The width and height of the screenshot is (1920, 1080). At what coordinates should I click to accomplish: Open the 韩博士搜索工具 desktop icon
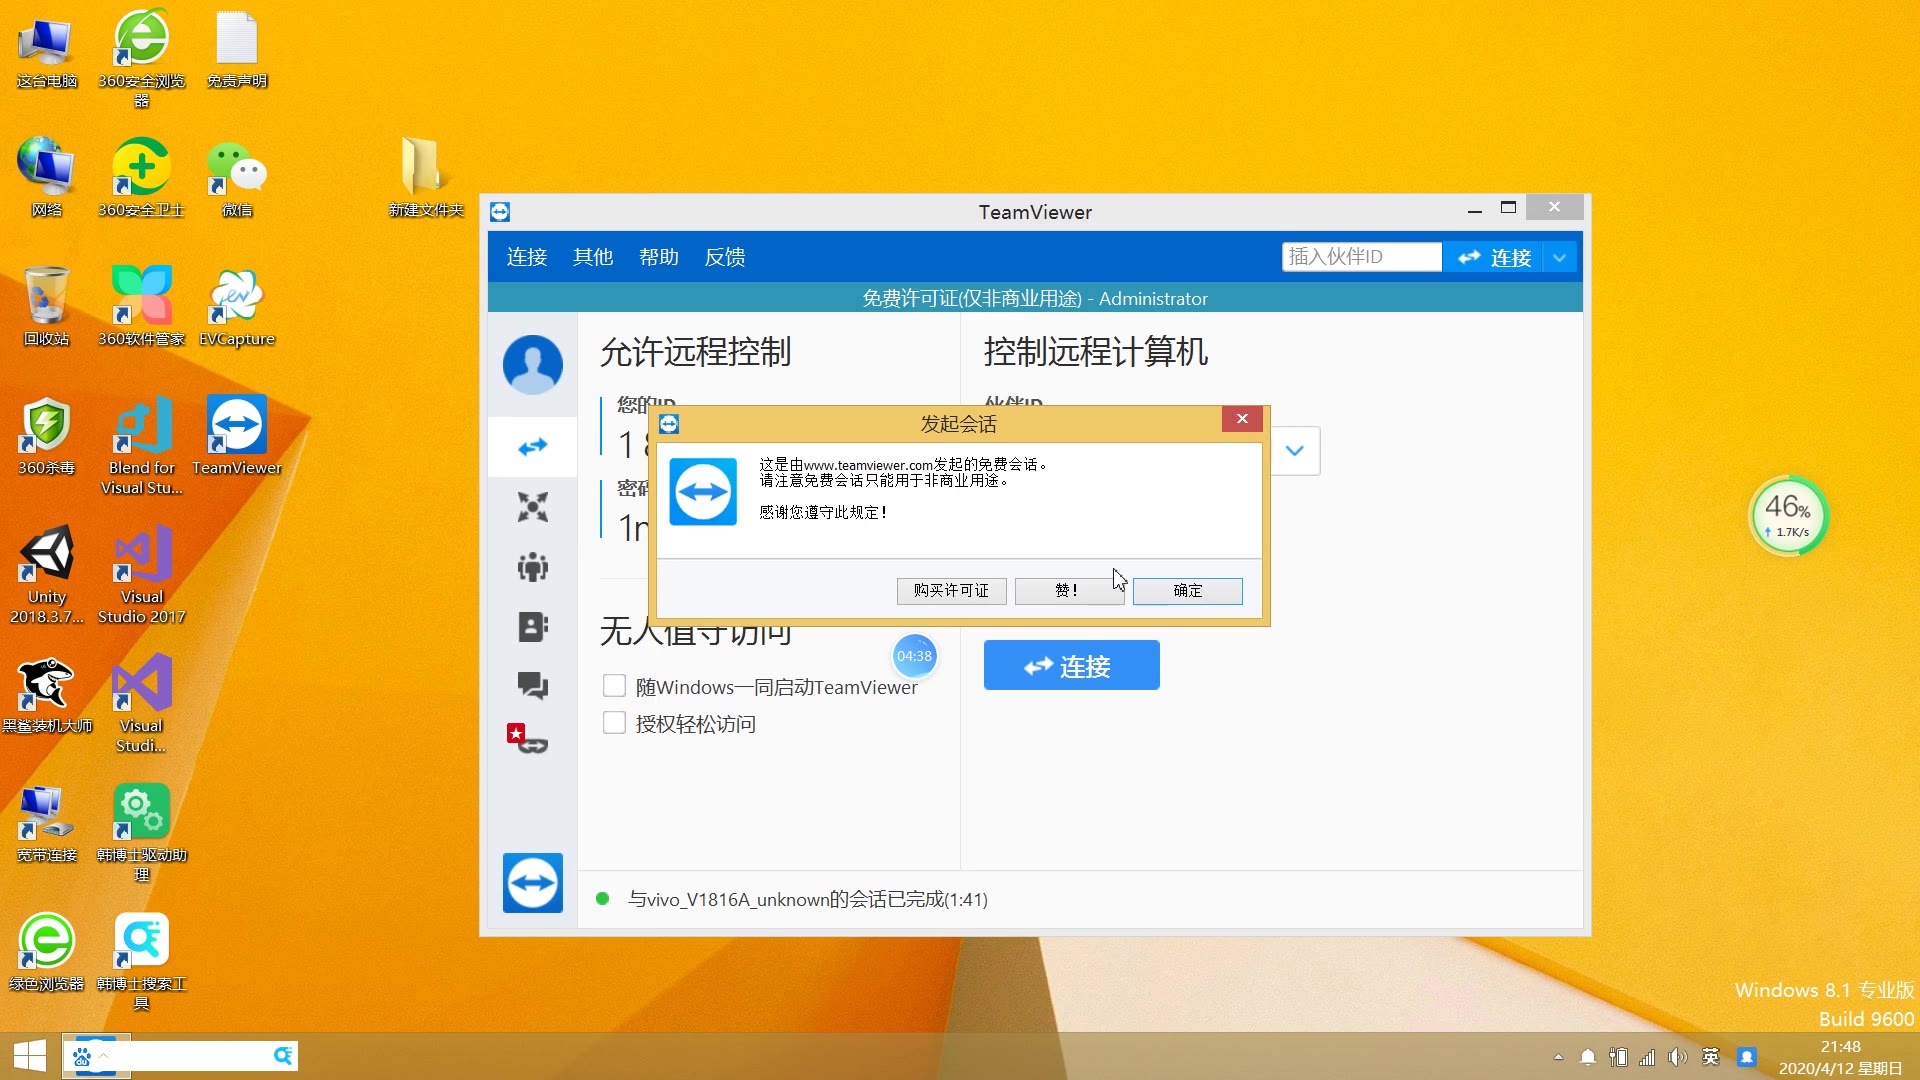[x=142, y=962]
